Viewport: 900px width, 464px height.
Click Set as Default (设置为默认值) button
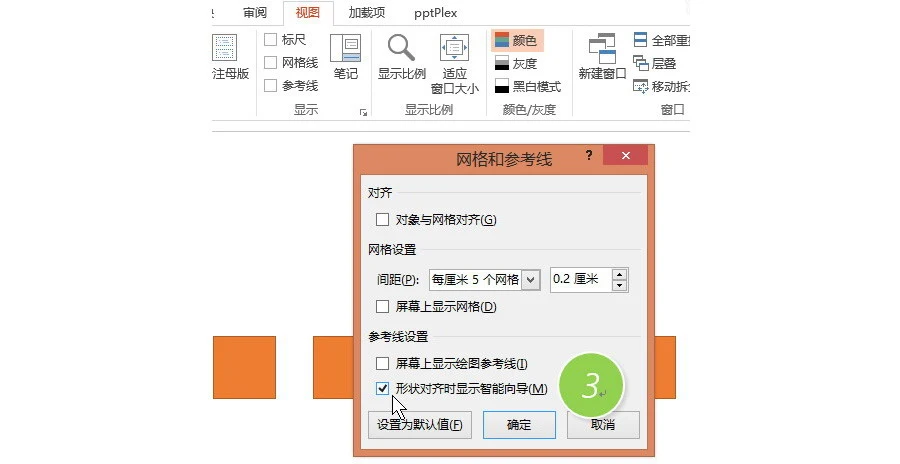[420, 425]
